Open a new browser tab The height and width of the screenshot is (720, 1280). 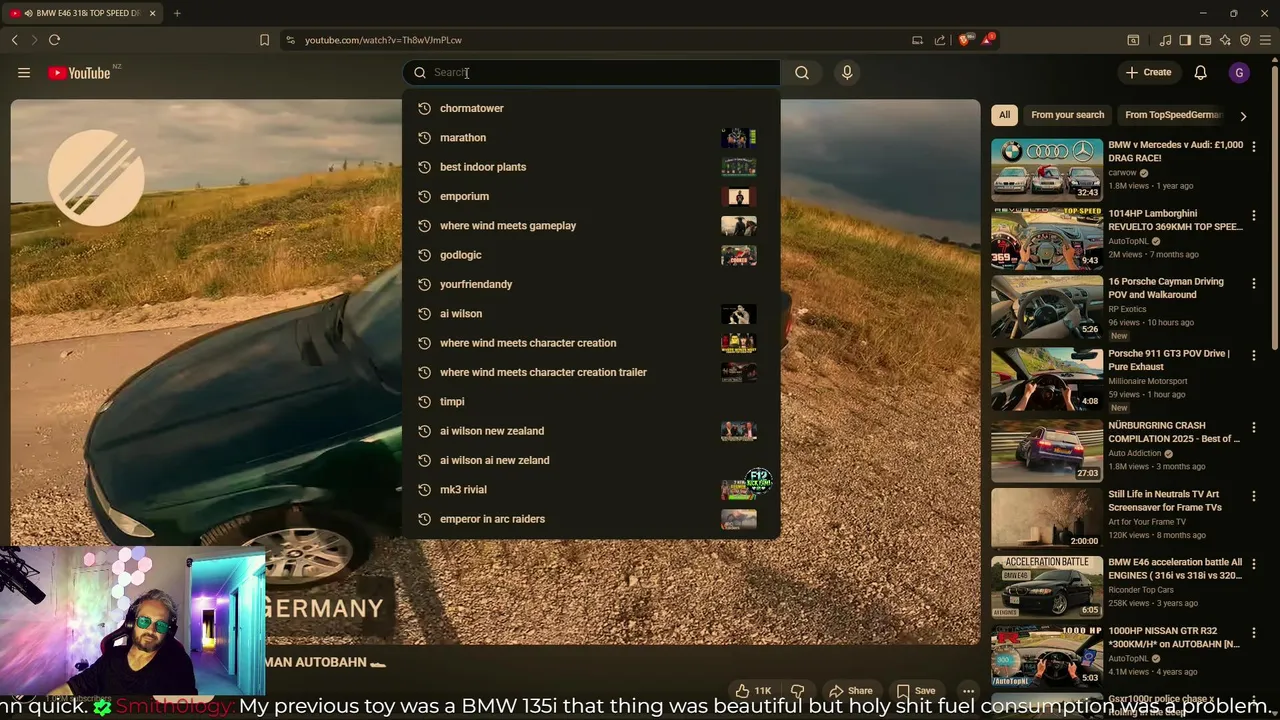pos(177,13)
